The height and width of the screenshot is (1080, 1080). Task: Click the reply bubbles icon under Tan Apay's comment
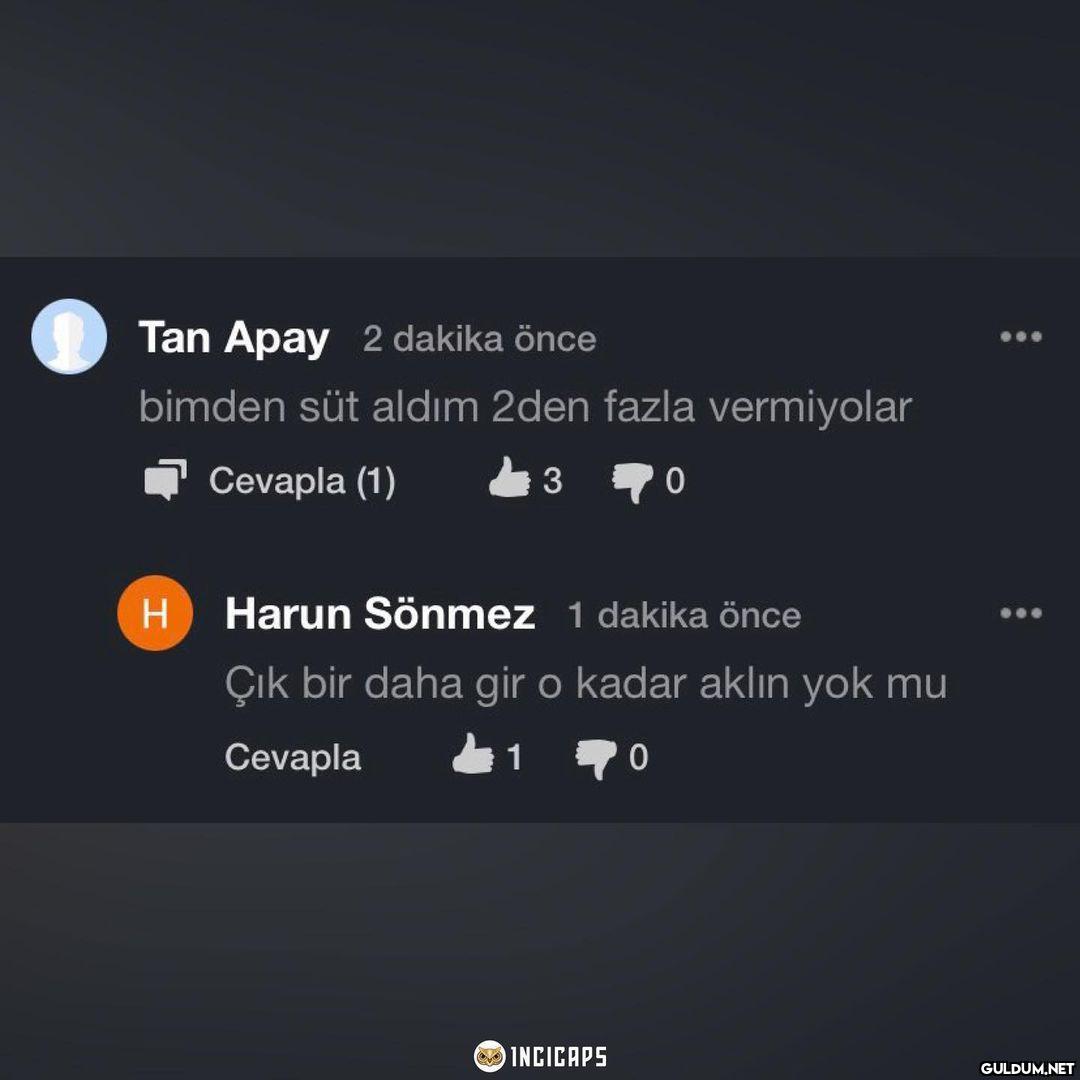(x=165, y=479)
